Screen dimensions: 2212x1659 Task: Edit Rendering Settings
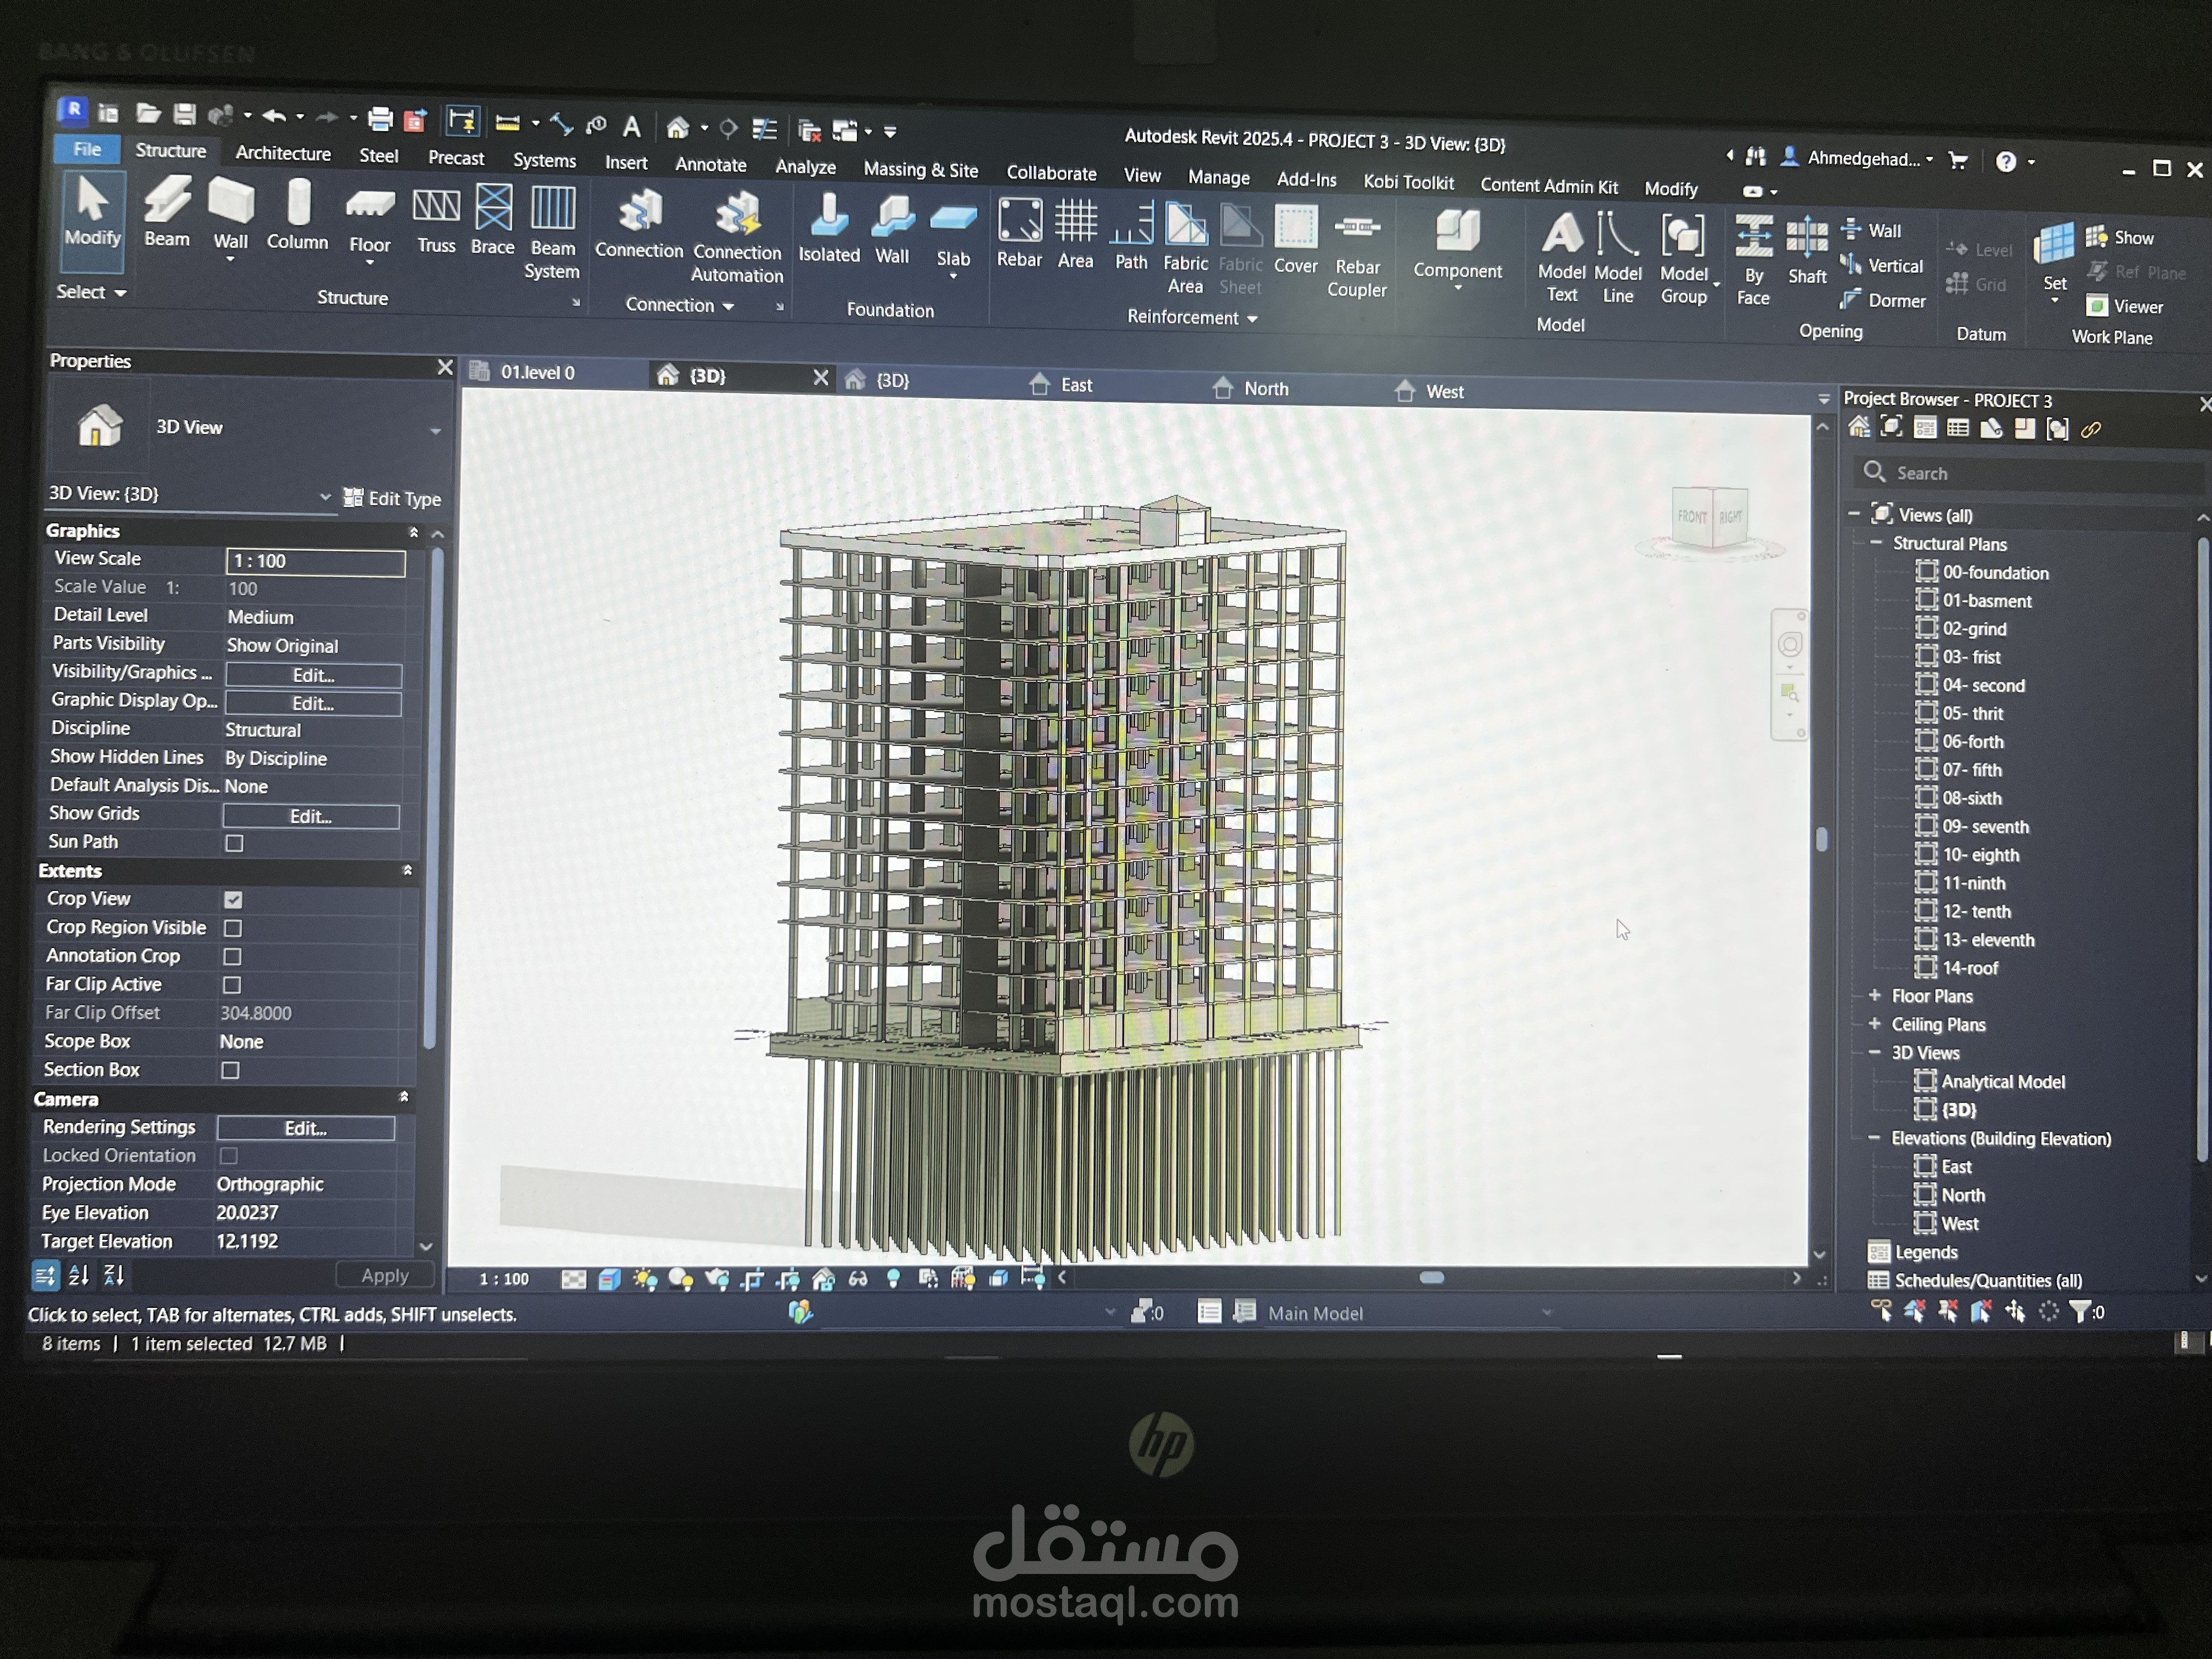pos(306,1129)
